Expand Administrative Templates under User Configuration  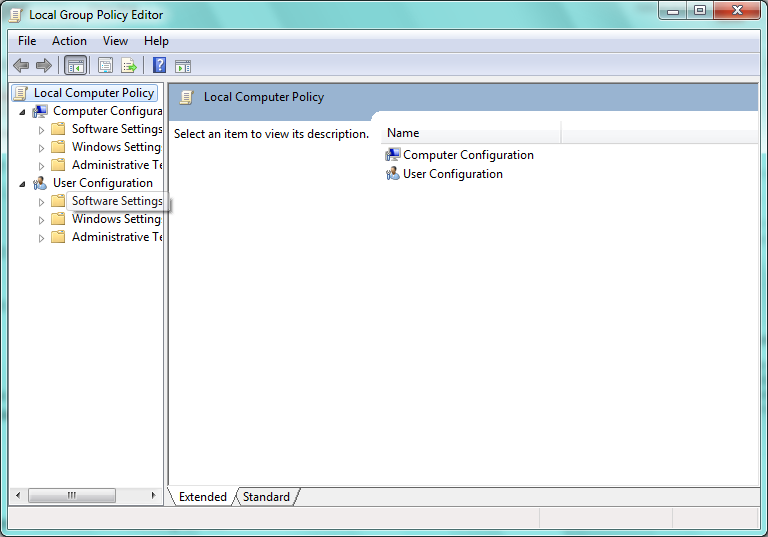click(42, 238)
